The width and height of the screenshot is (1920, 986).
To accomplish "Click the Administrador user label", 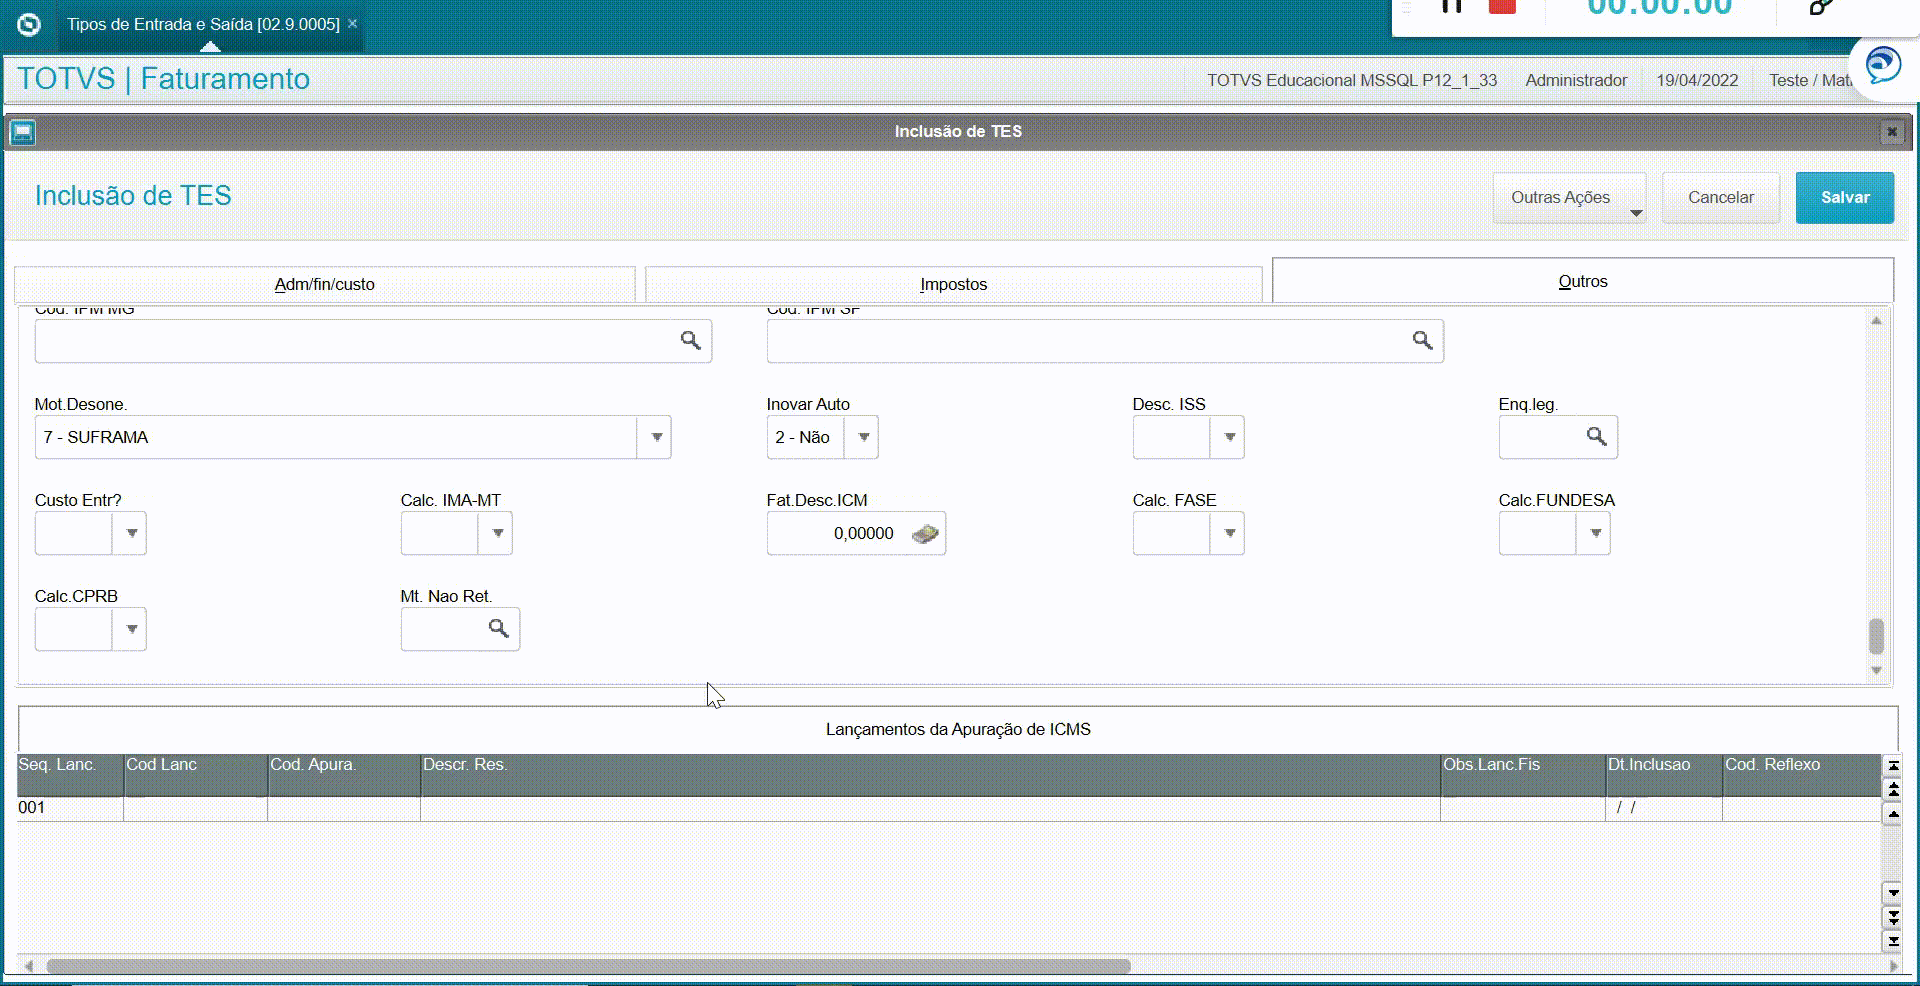I will (1576, 80).
